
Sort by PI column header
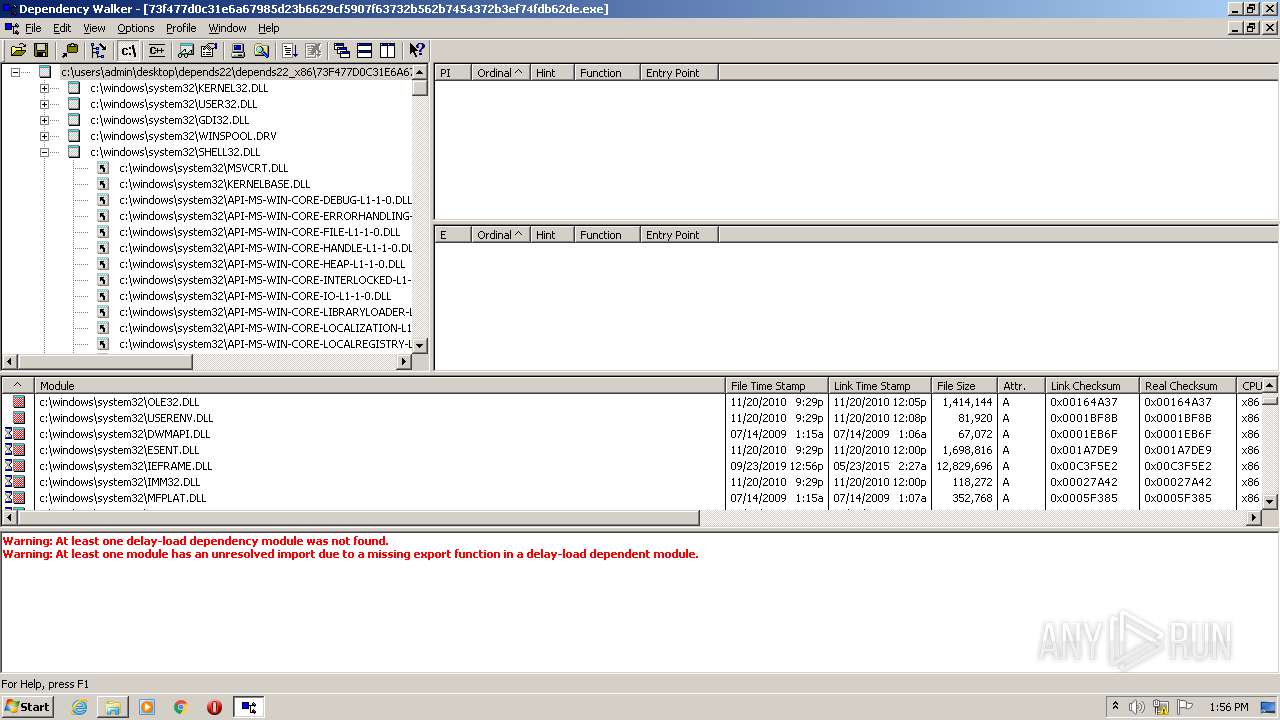click(452, 73)
